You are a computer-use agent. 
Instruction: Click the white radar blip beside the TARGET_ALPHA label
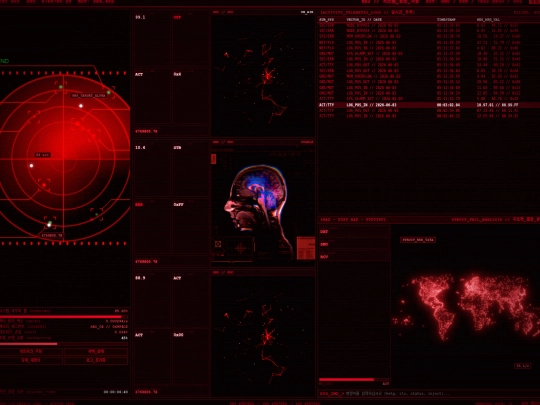[x=81, y=106]
